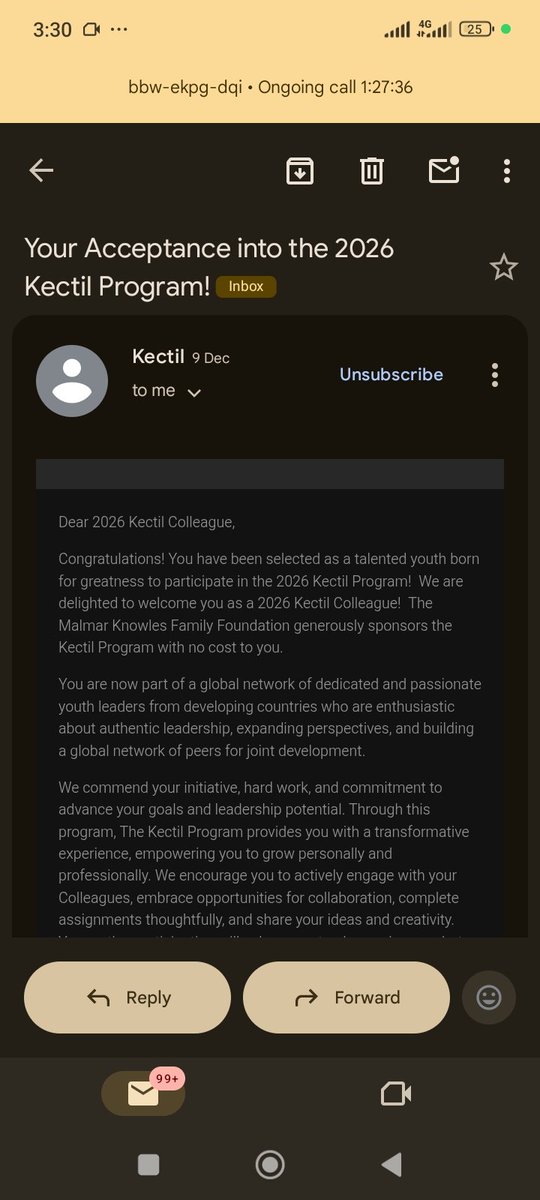Switch to the Mail tab with 99+ badge
Screen dimensions: 540x1200
coord(144,1093)
